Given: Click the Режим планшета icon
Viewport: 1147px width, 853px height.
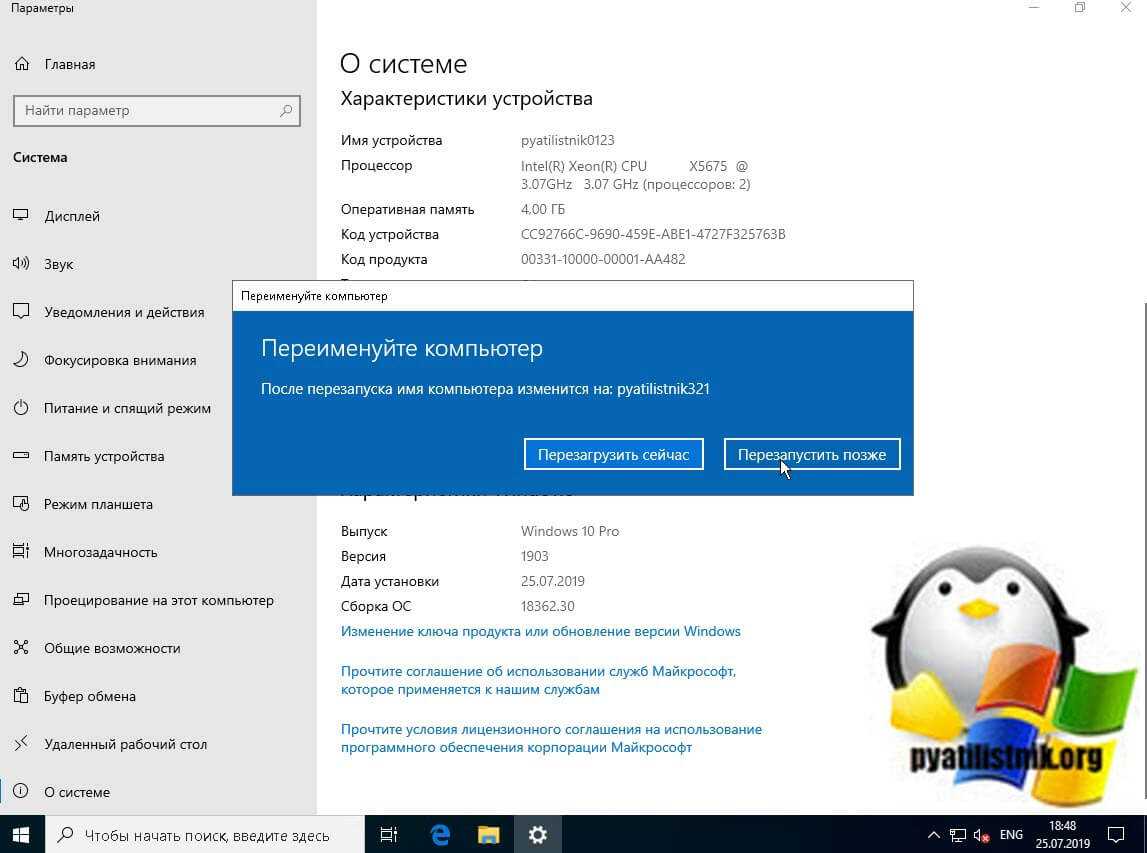Looking at the screenshot, I should 21,504.
